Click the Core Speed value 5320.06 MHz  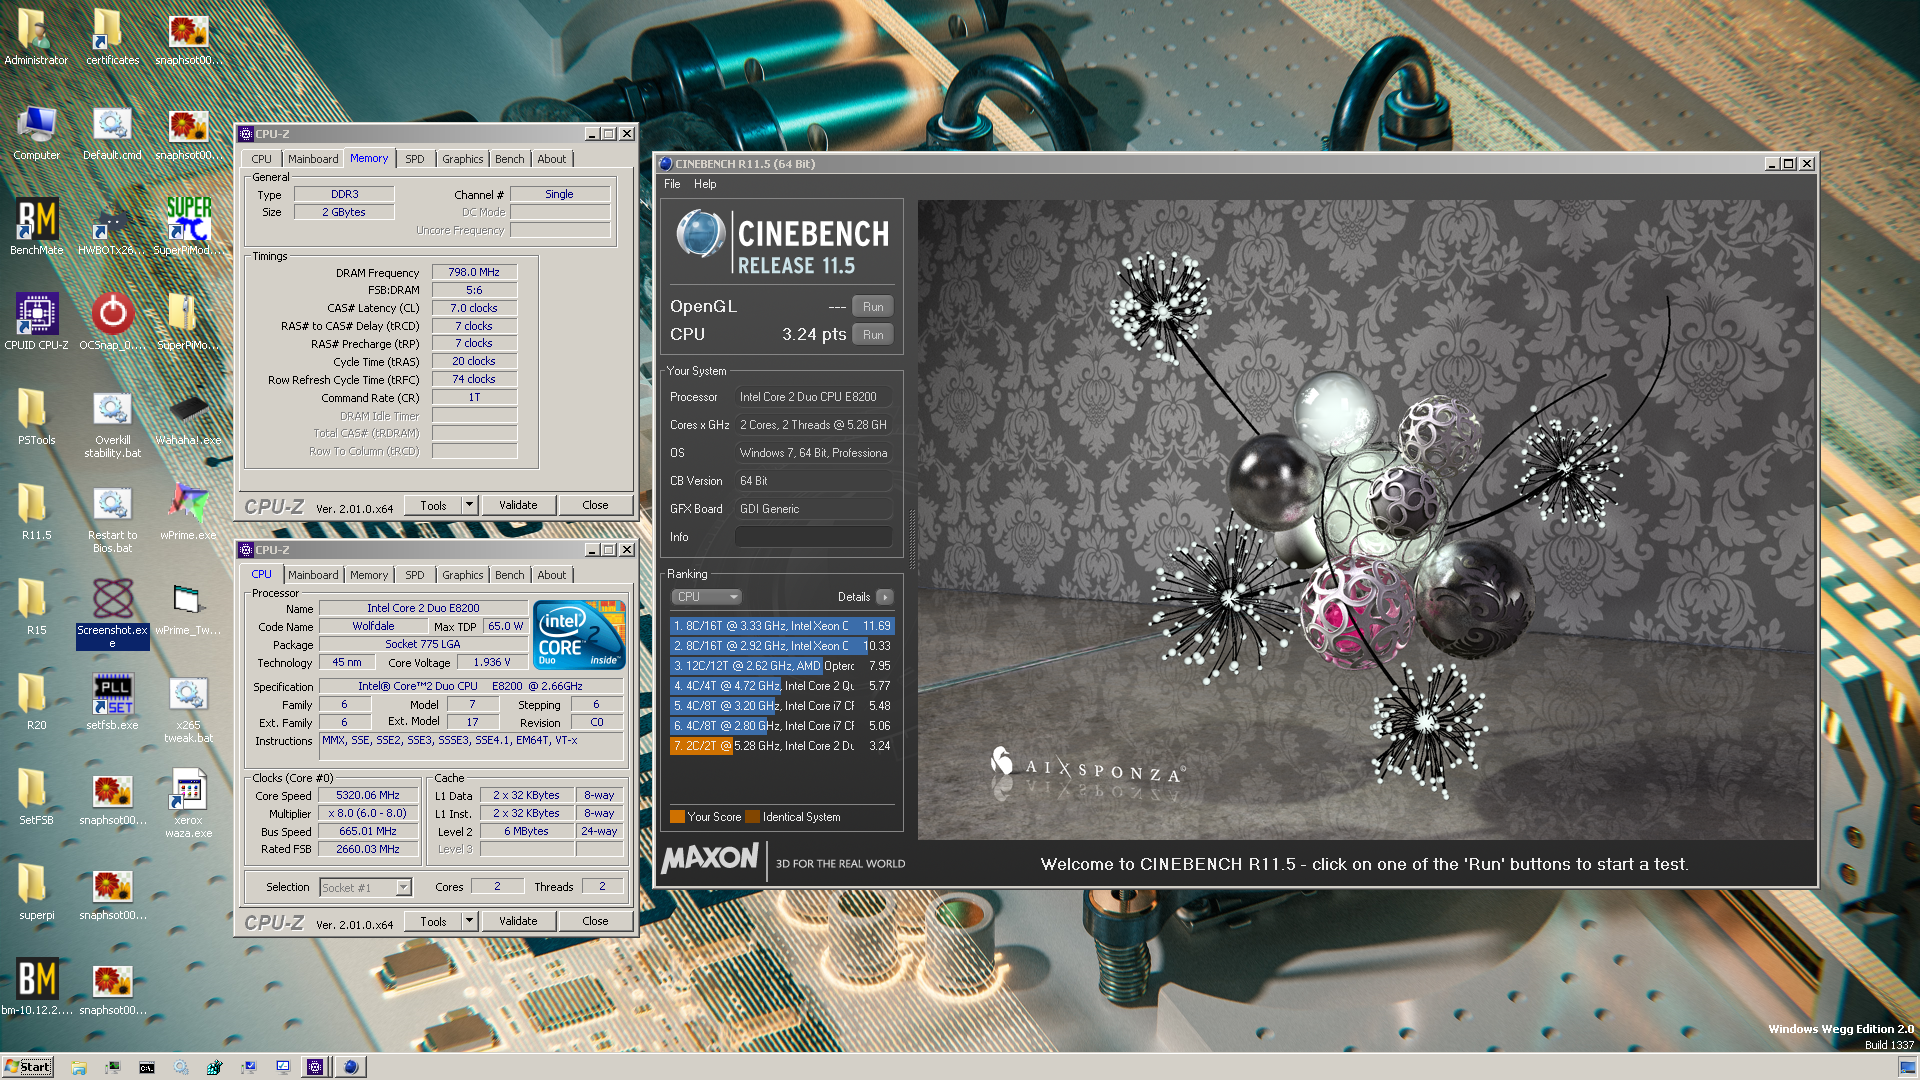point(368,796)
